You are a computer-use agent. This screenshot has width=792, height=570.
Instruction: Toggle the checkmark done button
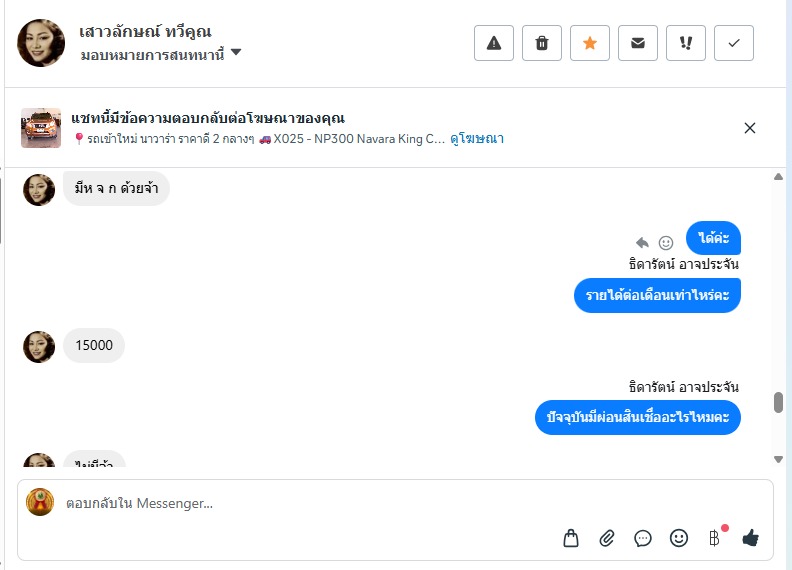click(x=734, y=43)
